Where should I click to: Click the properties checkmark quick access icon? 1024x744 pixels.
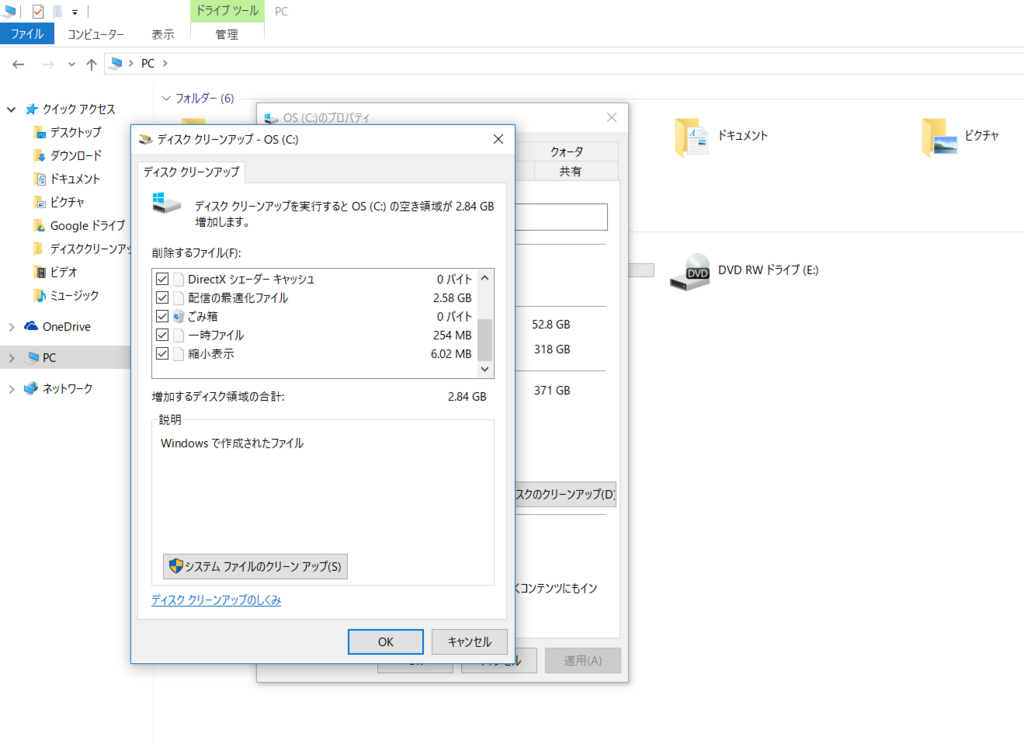pyautogui.click(x=38, y=11)
